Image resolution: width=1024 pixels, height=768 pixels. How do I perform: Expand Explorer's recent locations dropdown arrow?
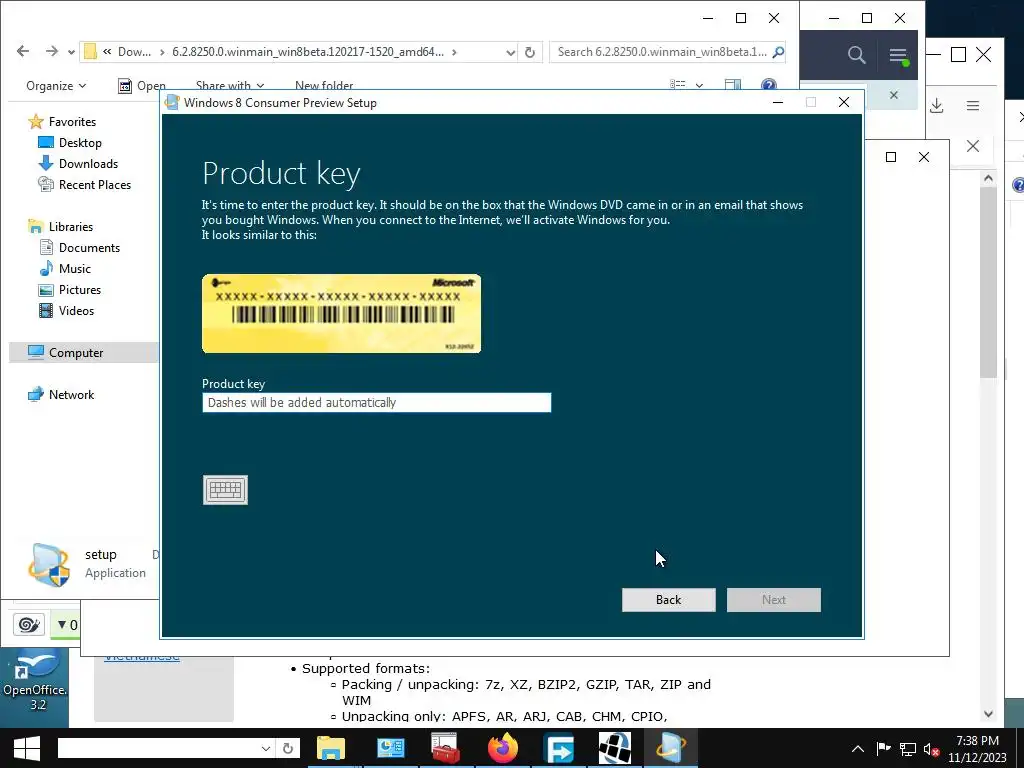click(71, 52)
